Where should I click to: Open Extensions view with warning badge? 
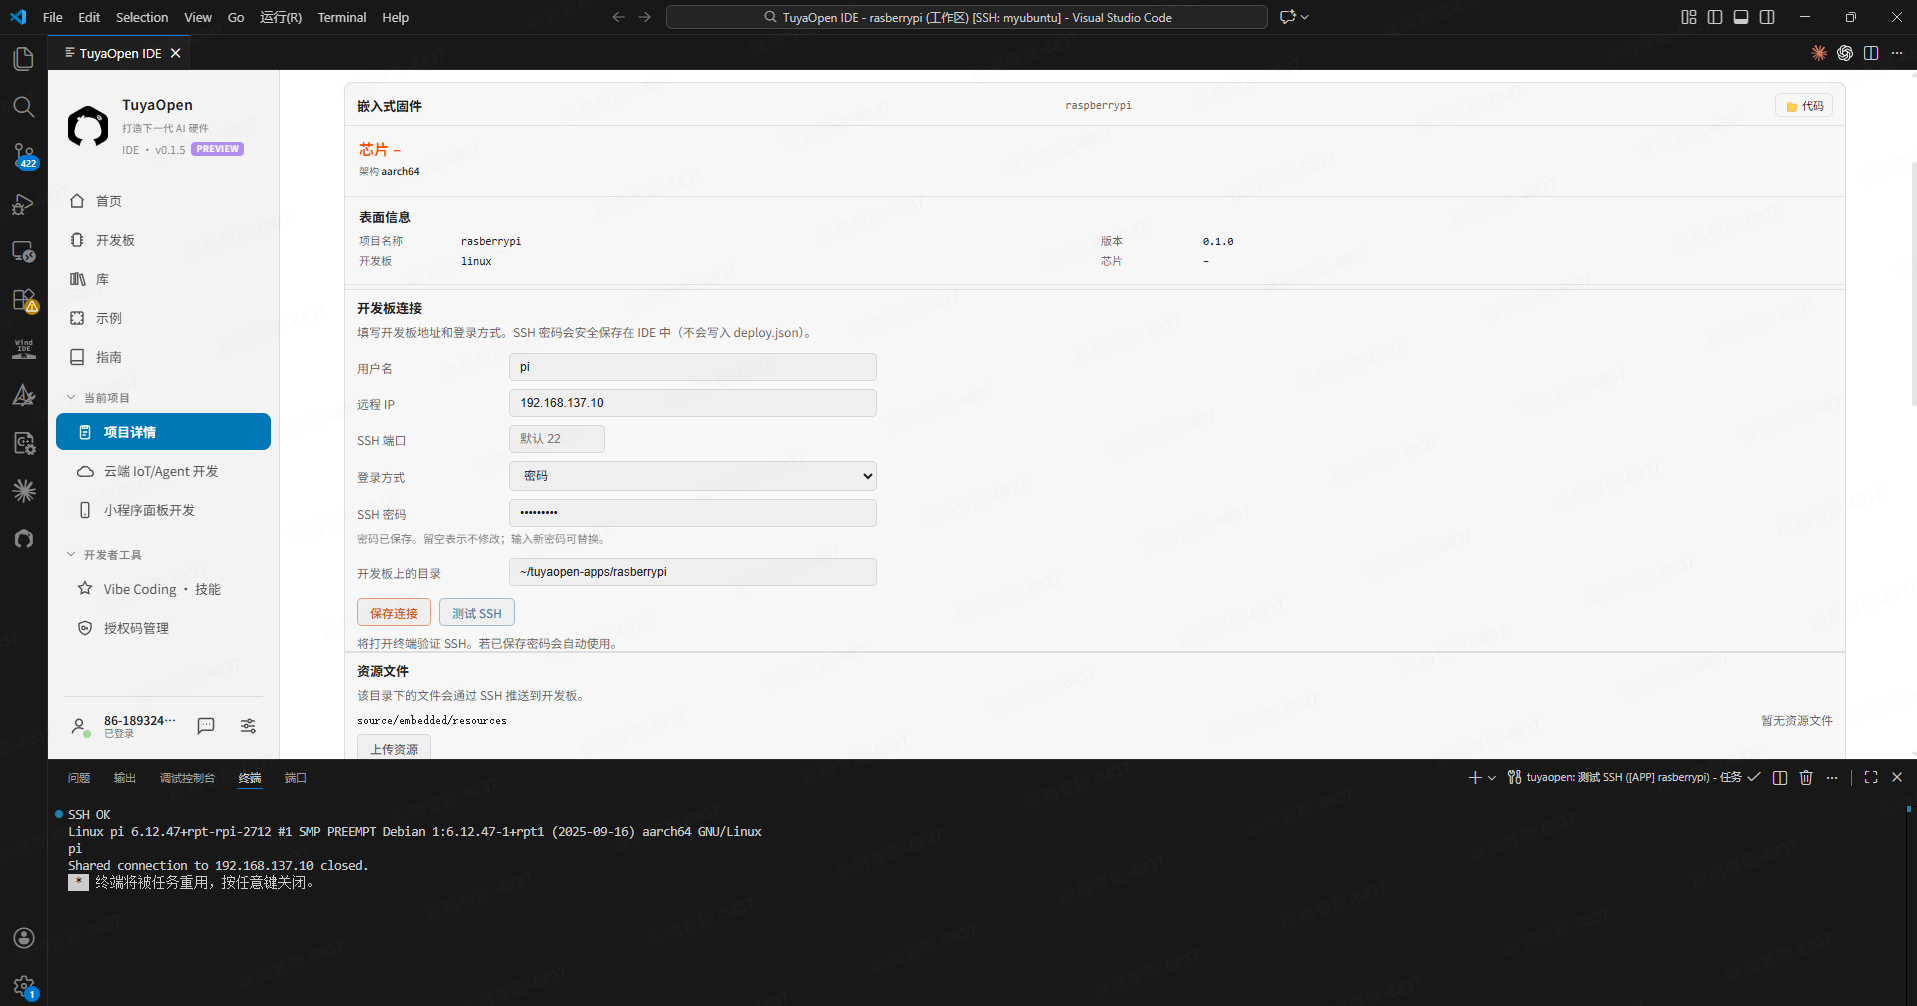coord(24,300)
